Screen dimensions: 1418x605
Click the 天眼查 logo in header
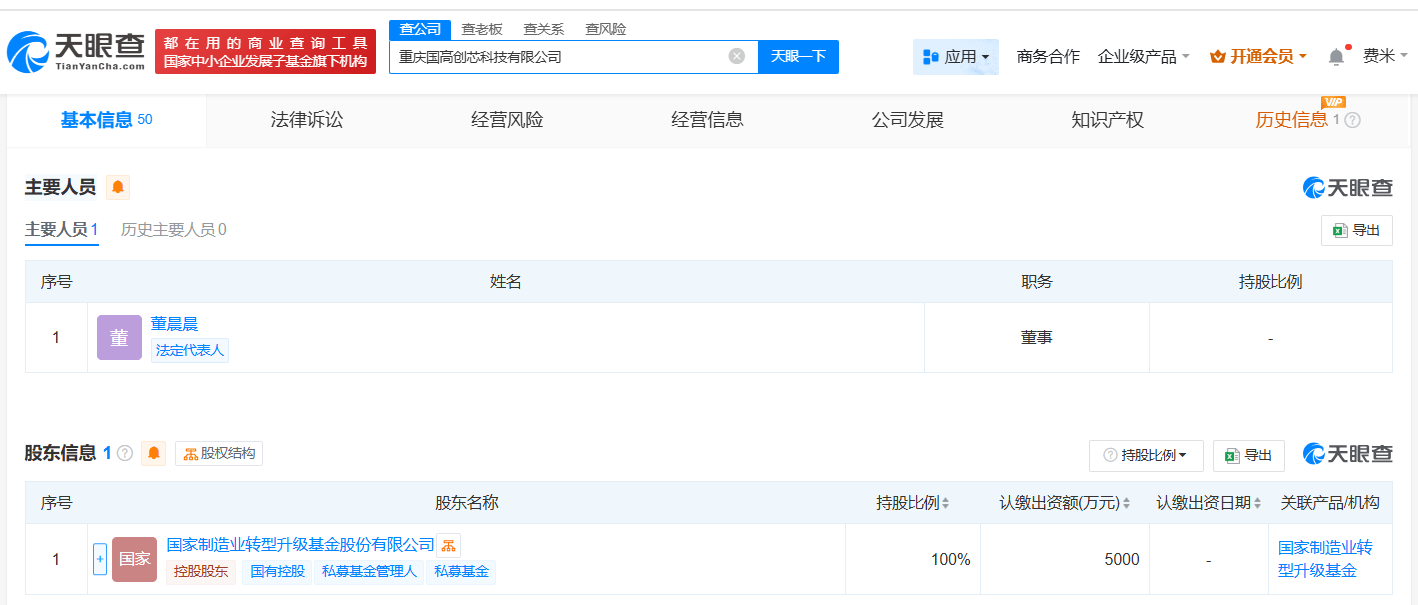click(76, 52)
